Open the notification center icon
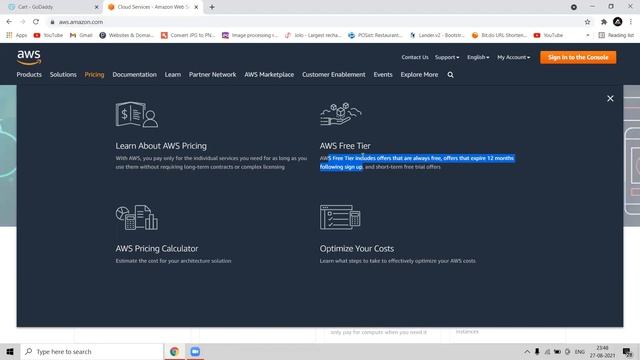Screen dimensions: 640x360 [627, 351]
